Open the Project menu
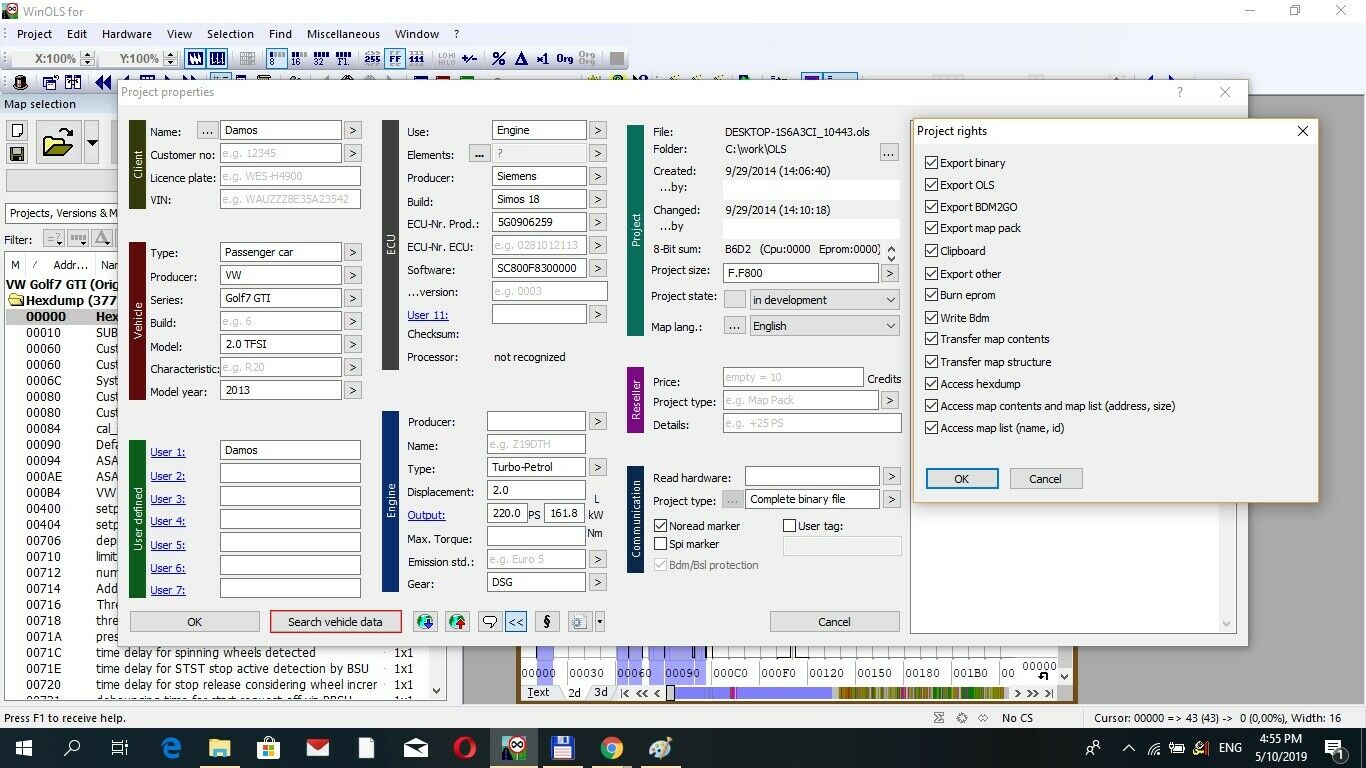This screenshot has height=768, width=1366. pyautogui.click(x=35, y=34)
